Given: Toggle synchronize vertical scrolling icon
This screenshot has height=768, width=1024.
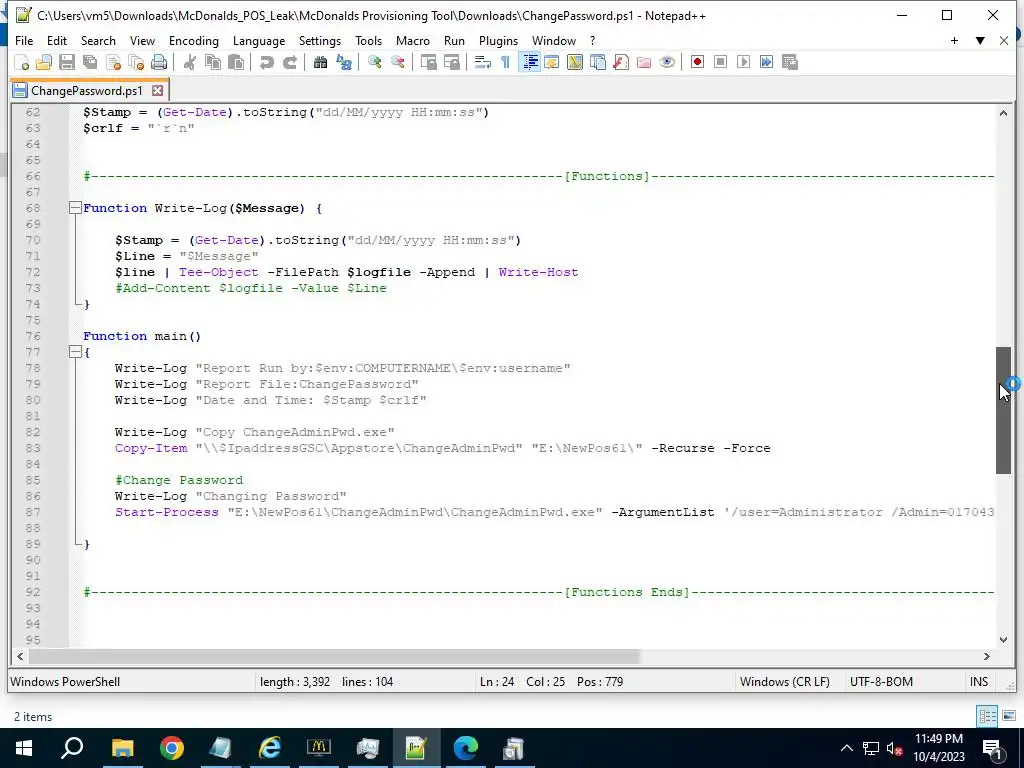Looking at the screenshot, I should click(428, 62).
